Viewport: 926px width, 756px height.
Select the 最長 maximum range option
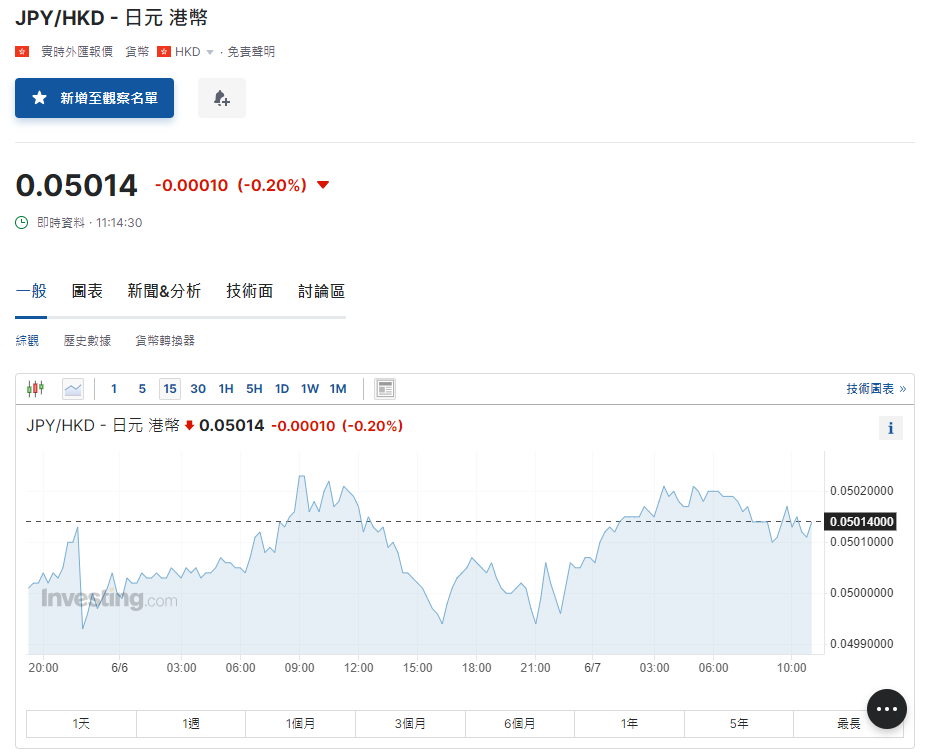point(848,723)
